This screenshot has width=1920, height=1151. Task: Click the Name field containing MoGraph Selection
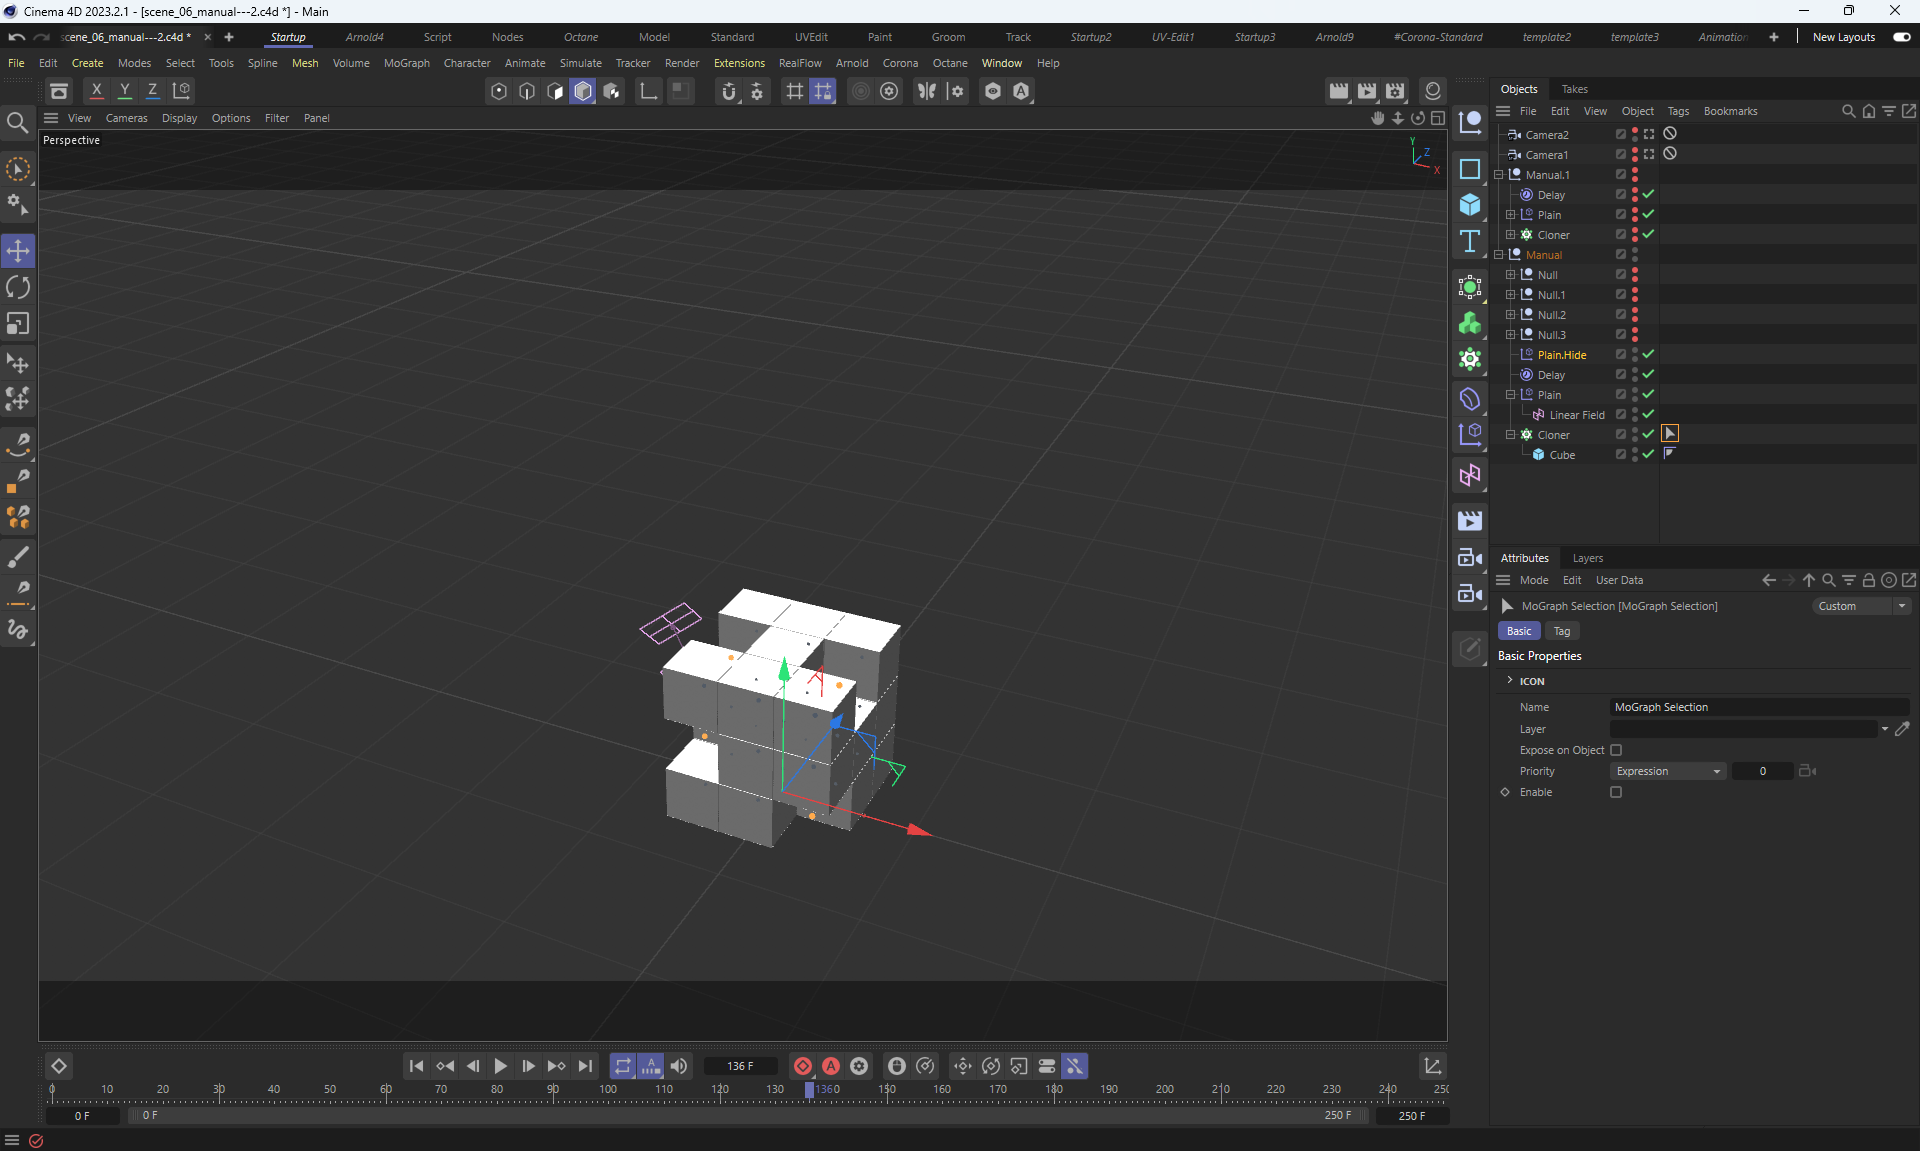[1758, 707]
